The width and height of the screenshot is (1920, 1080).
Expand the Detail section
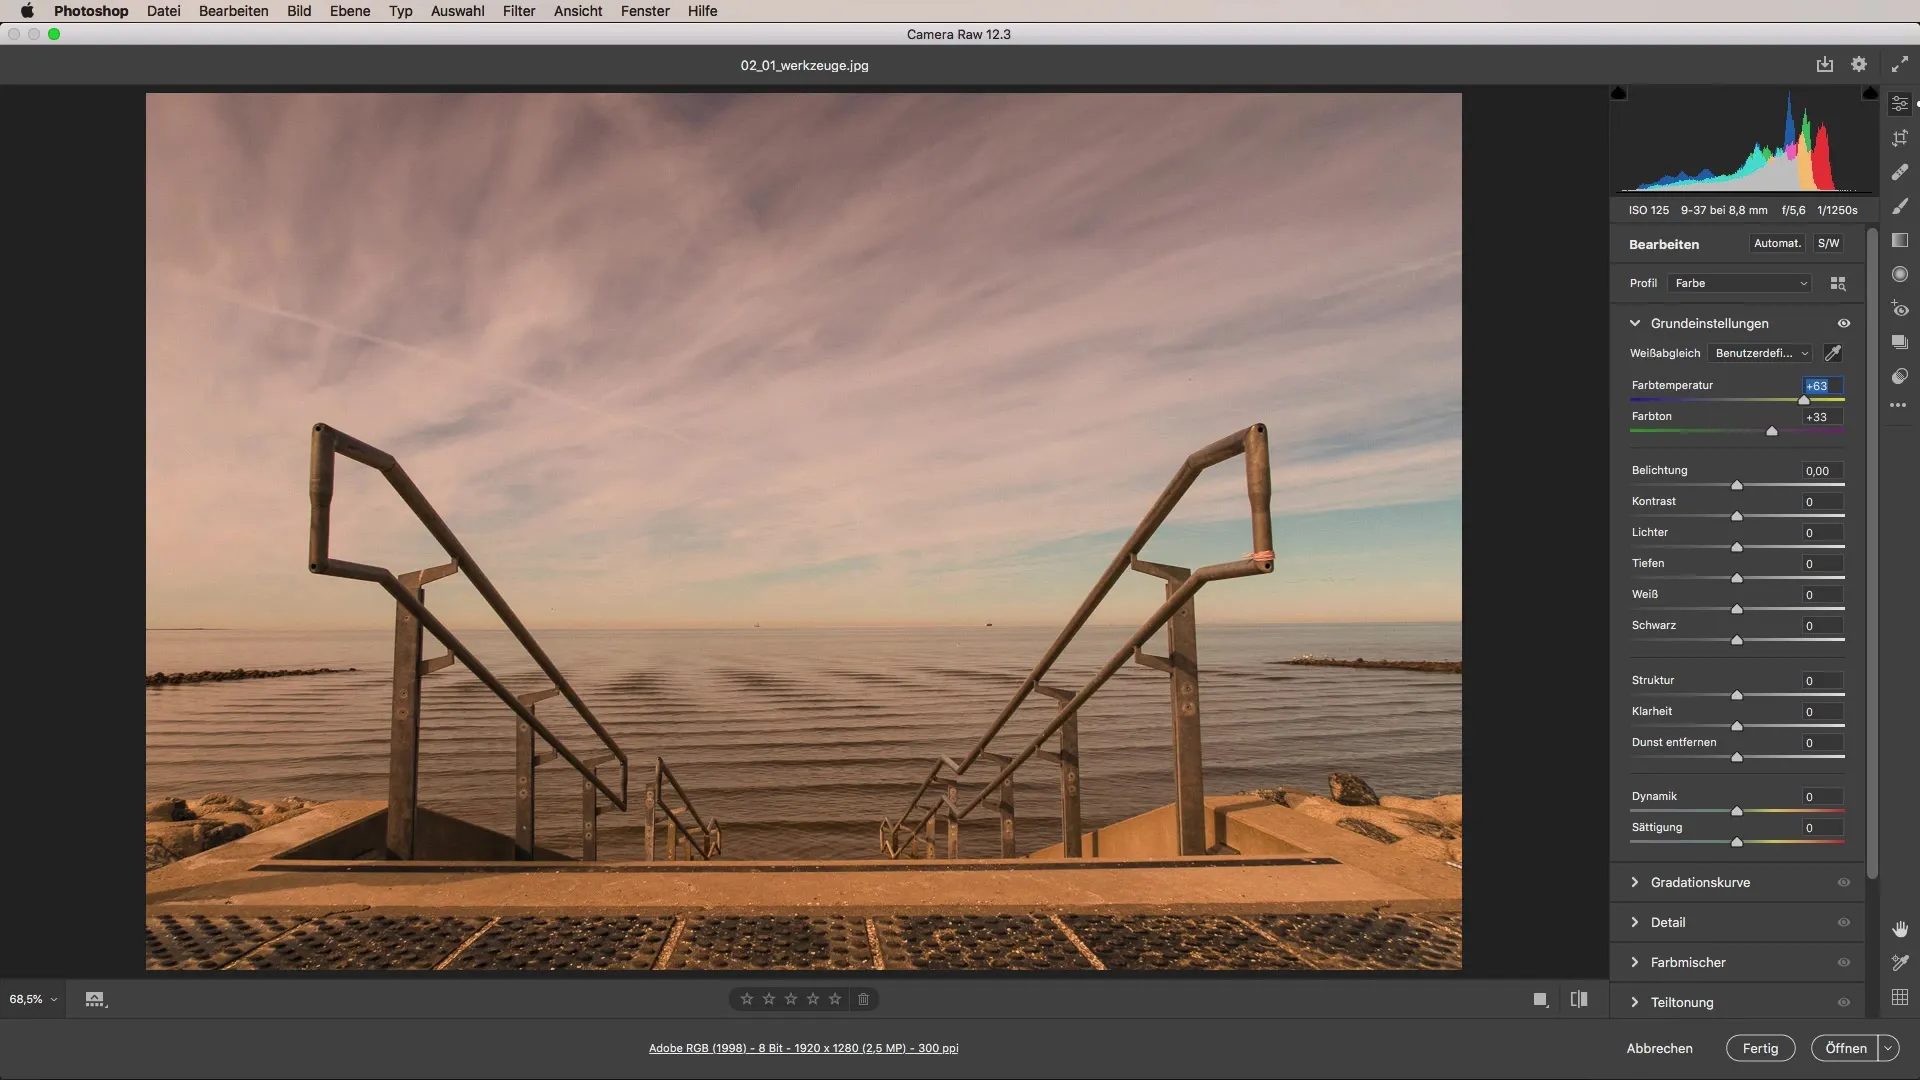point(1635,922)
